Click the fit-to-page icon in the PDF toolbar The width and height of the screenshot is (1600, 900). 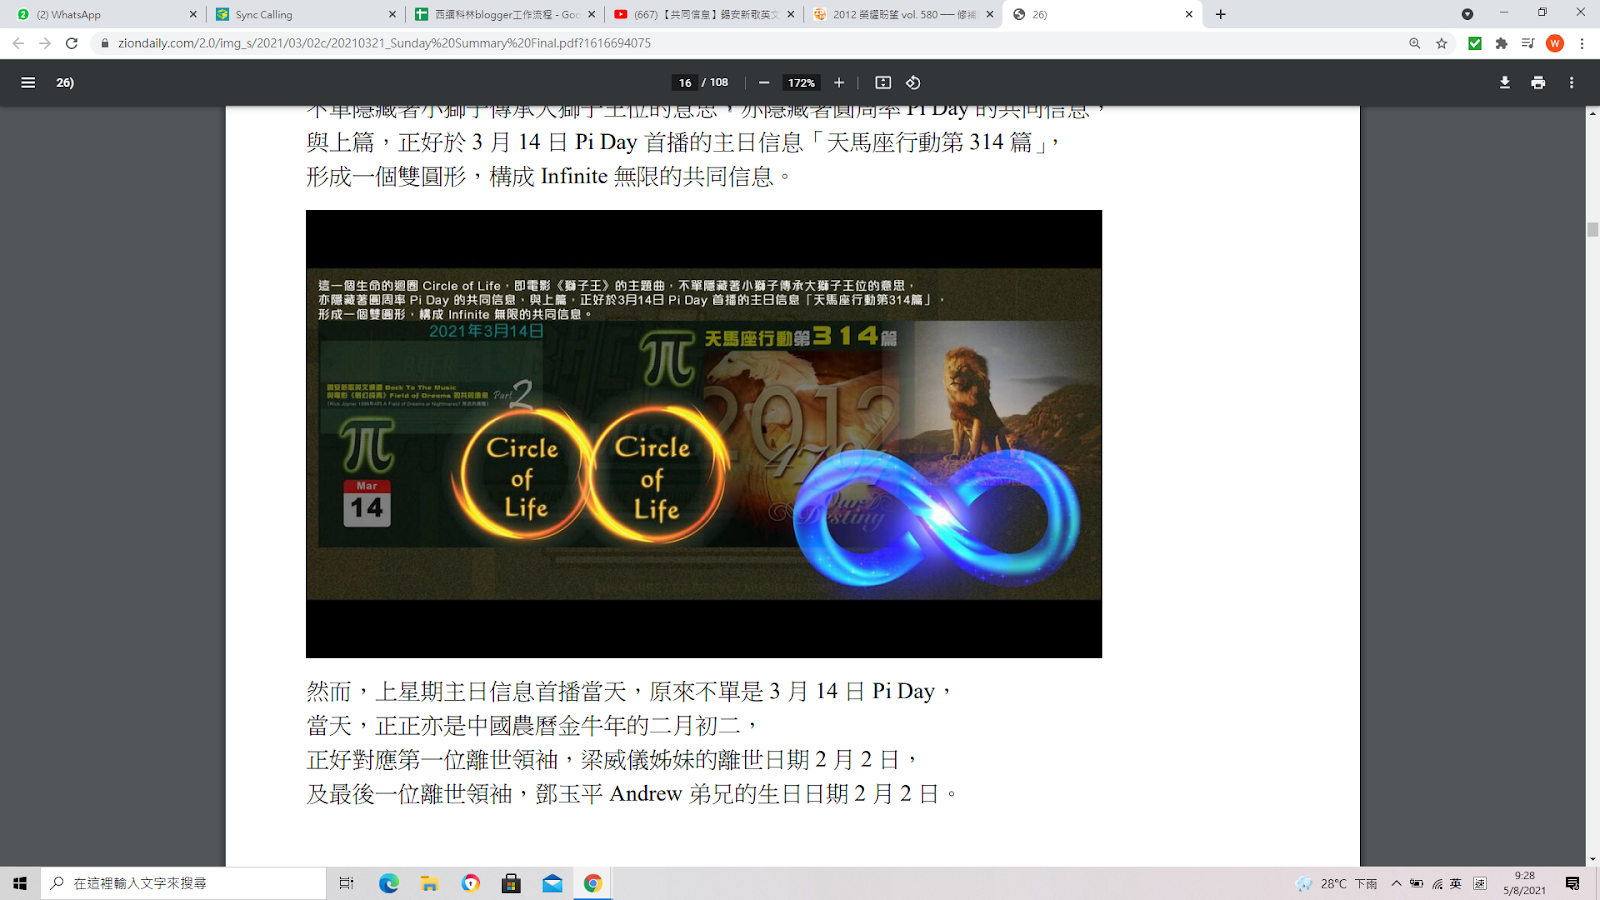883,83
